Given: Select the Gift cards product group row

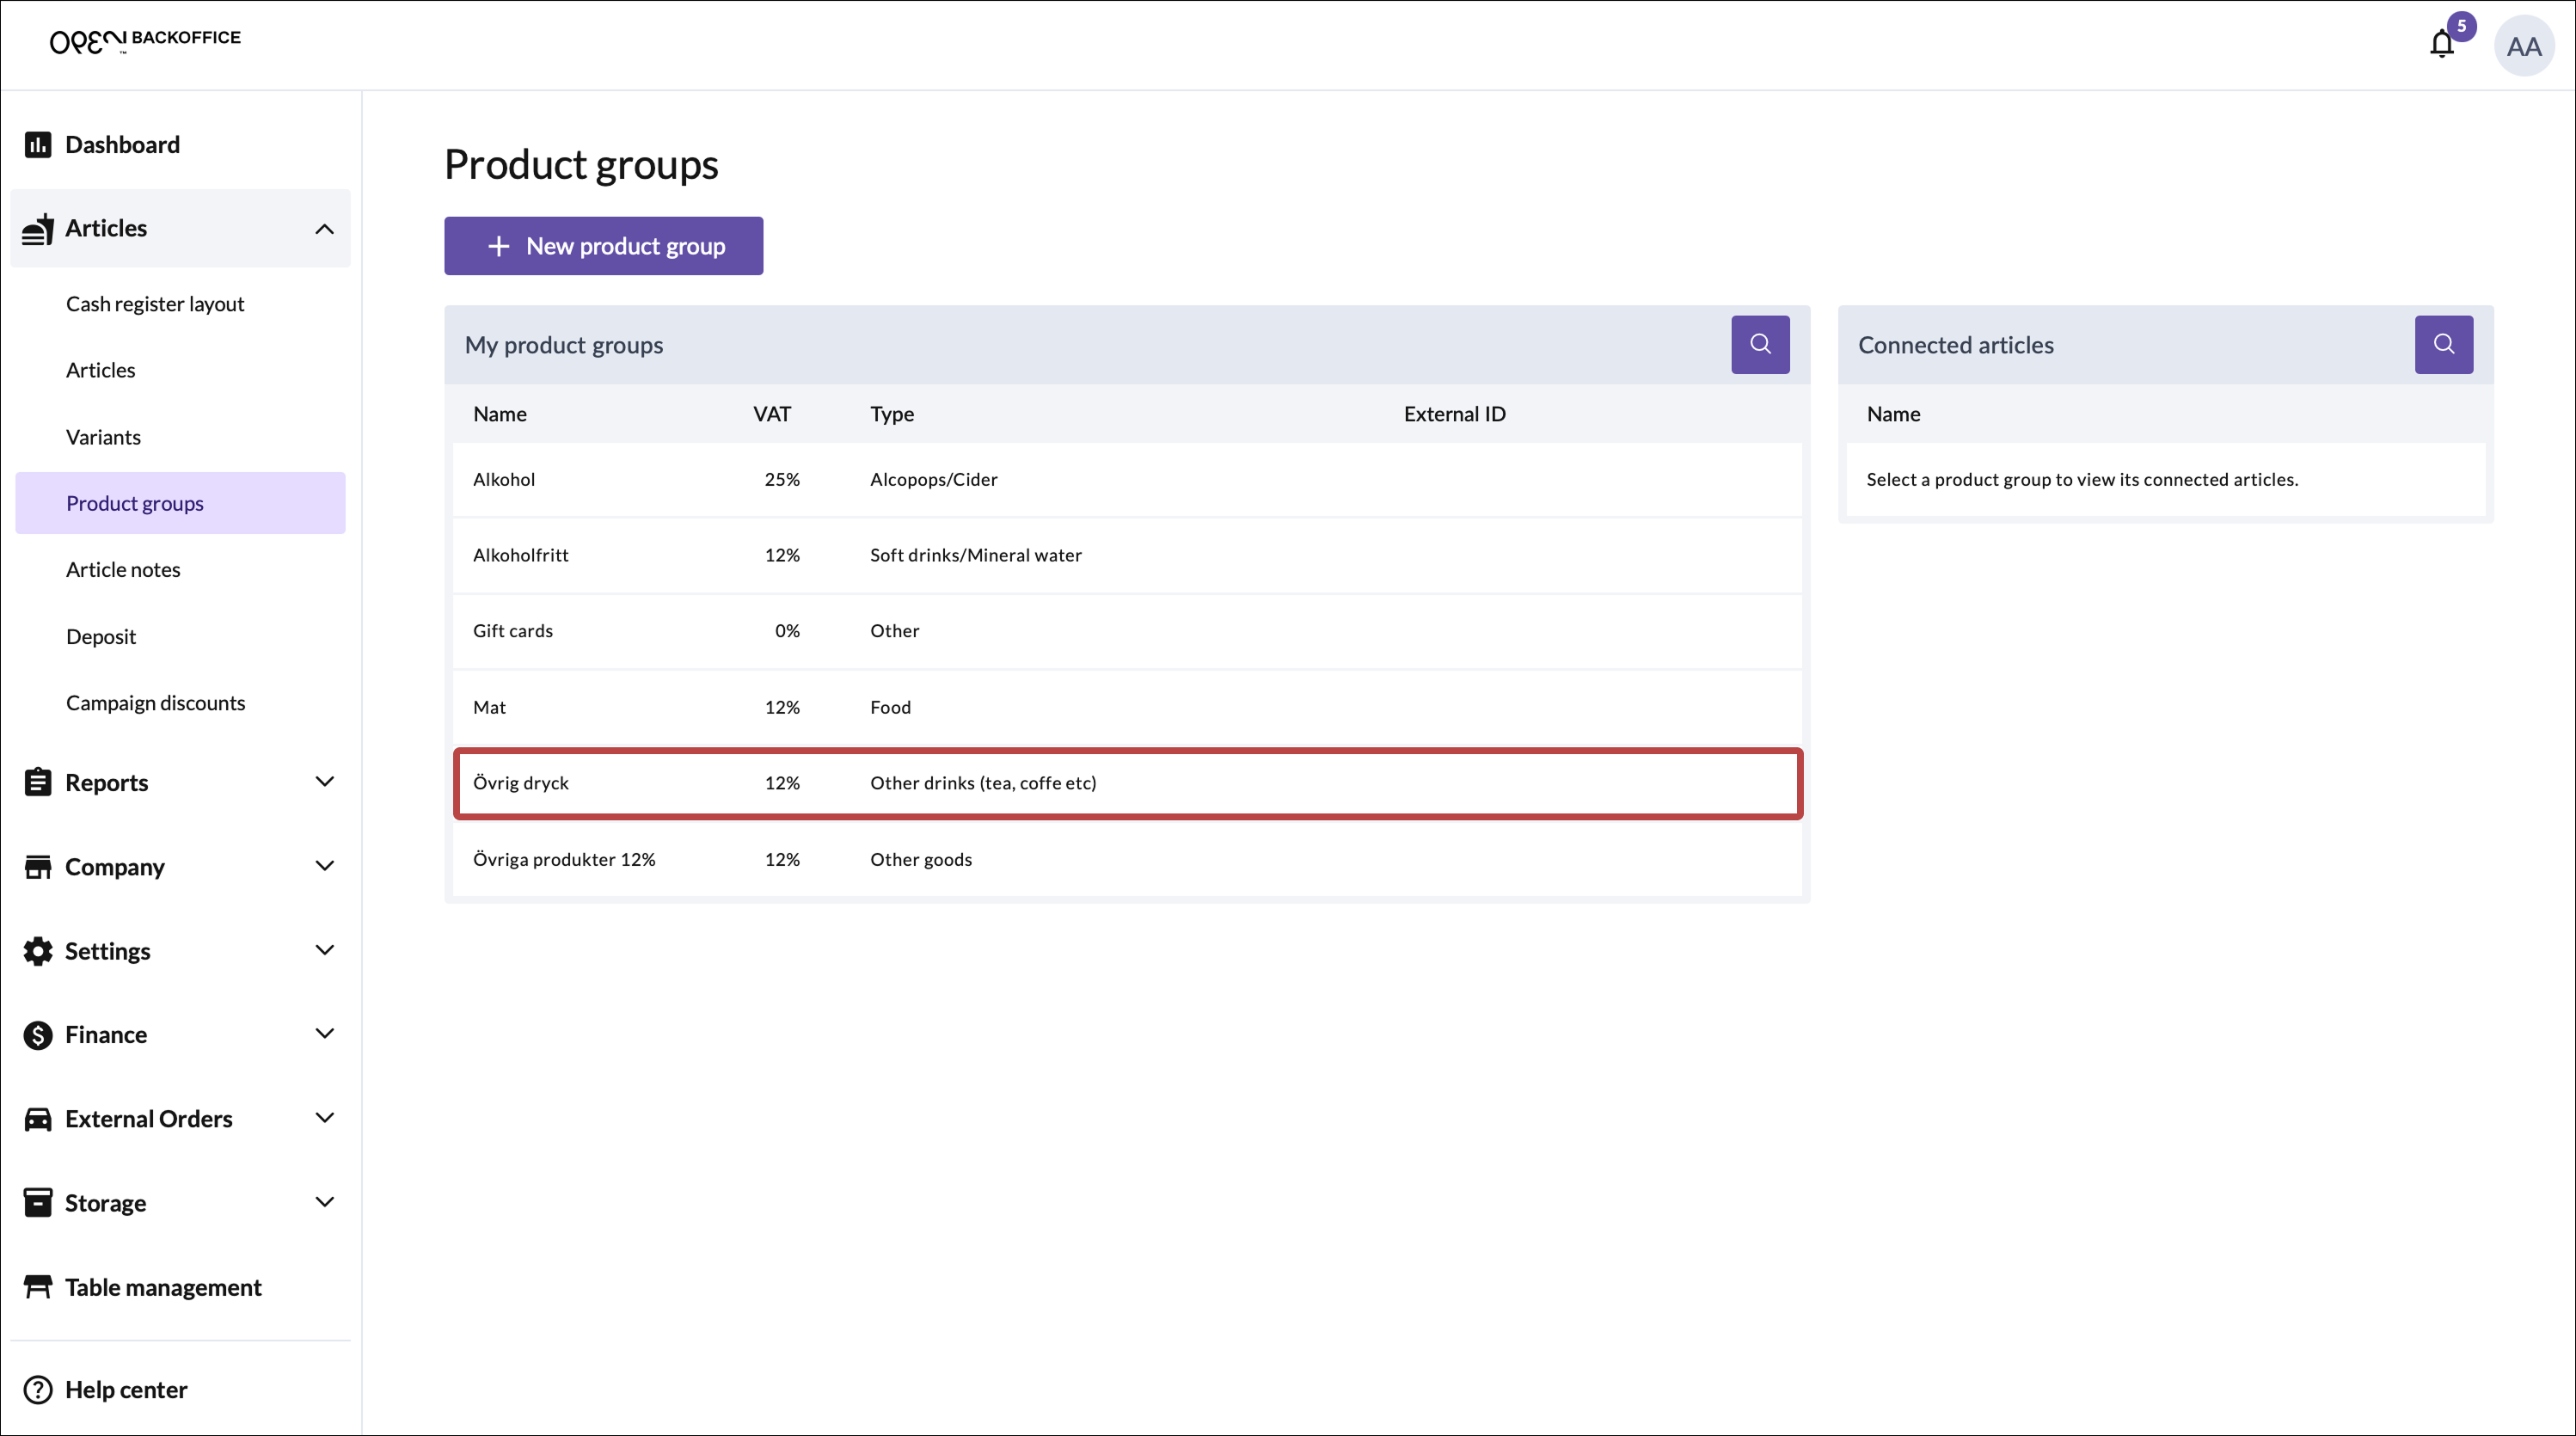Looking at the screenshot, I should pyautogui.click(x=1126, y=631).
